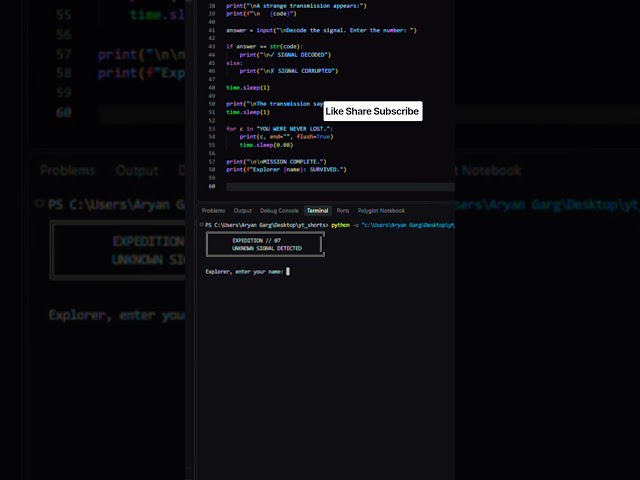This screenshot has height=480, width=640.
Task: Switch to the Problems panel tab
Action: pos(213,211)
